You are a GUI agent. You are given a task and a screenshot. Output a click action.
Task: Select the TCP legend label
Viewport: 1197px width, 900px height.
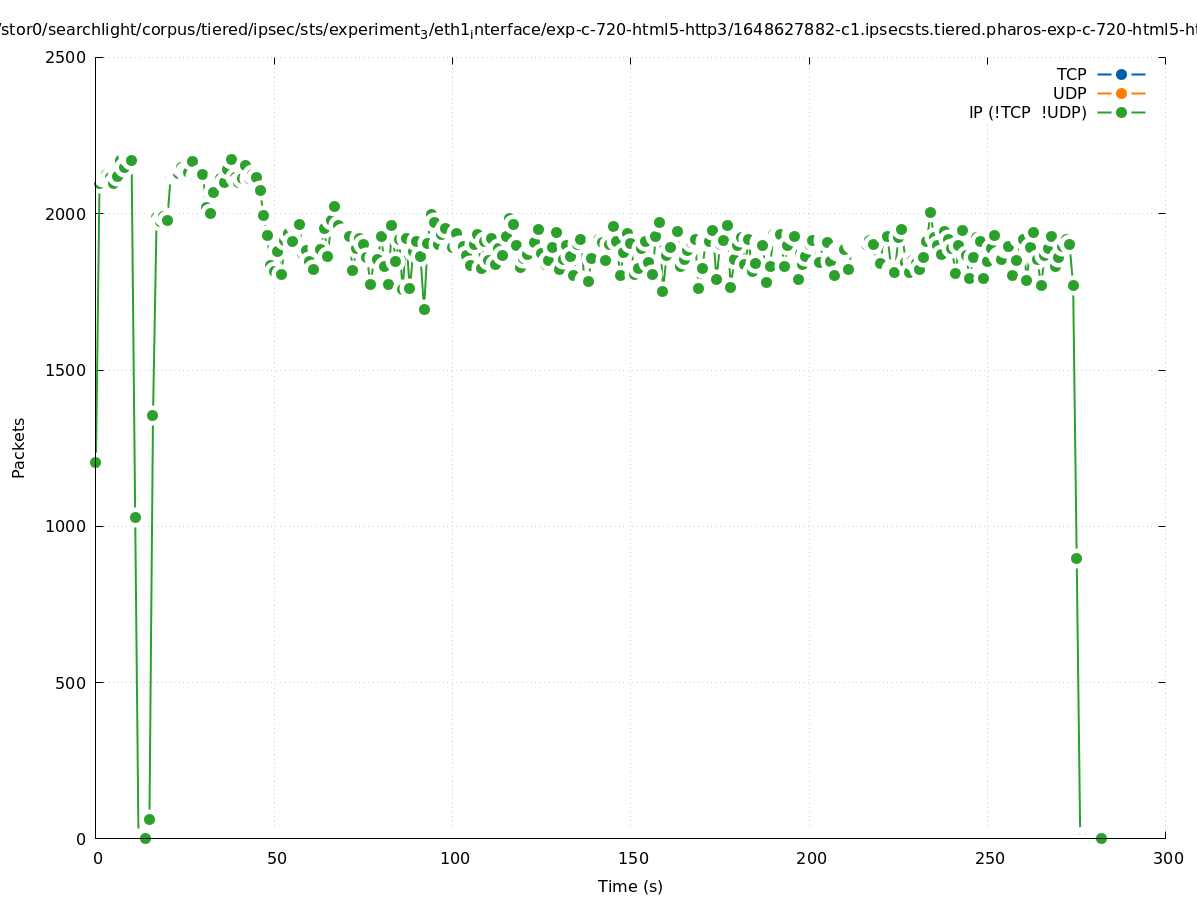(1071, 74)
